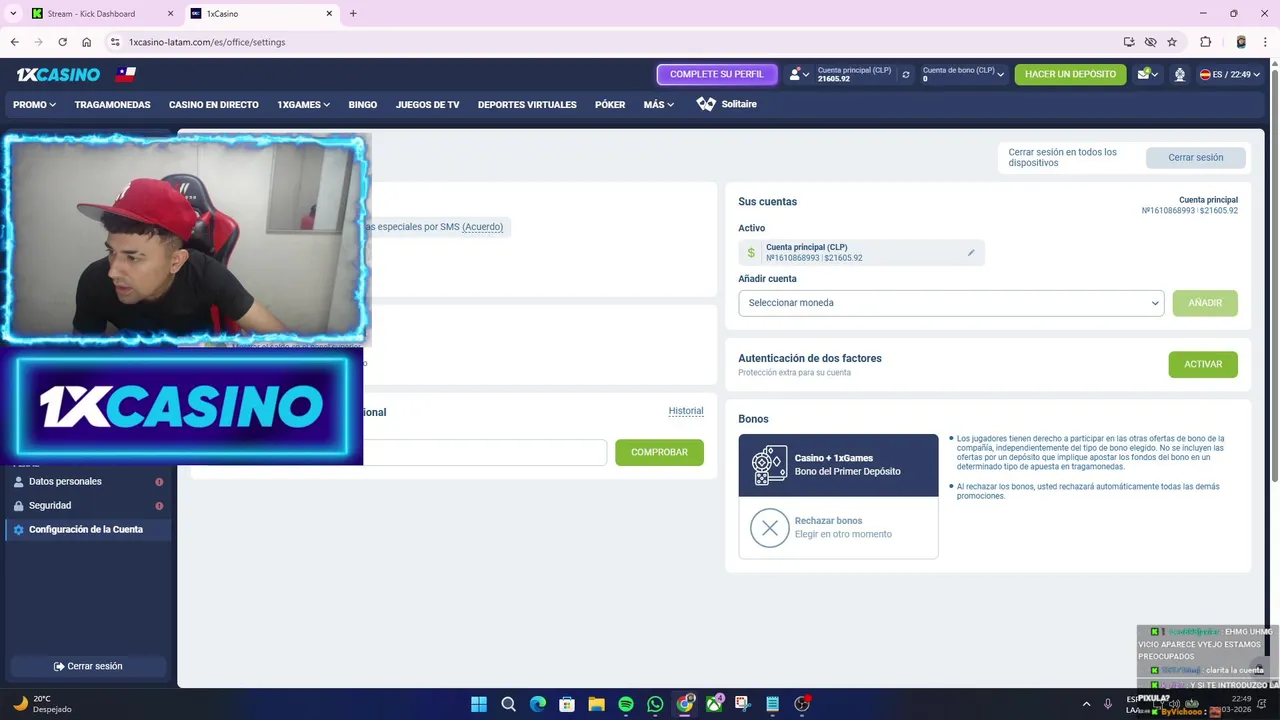
Task: Open the browser tab search dropdown
Action: [13, 14]
